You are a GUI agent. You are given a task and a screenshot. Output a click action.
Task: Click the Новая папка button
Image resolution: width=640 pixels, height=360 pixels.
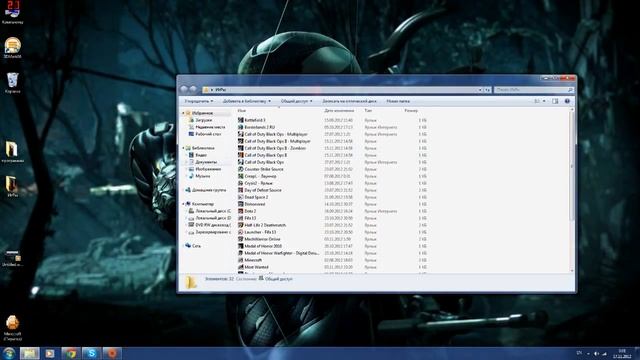[398, 101]
